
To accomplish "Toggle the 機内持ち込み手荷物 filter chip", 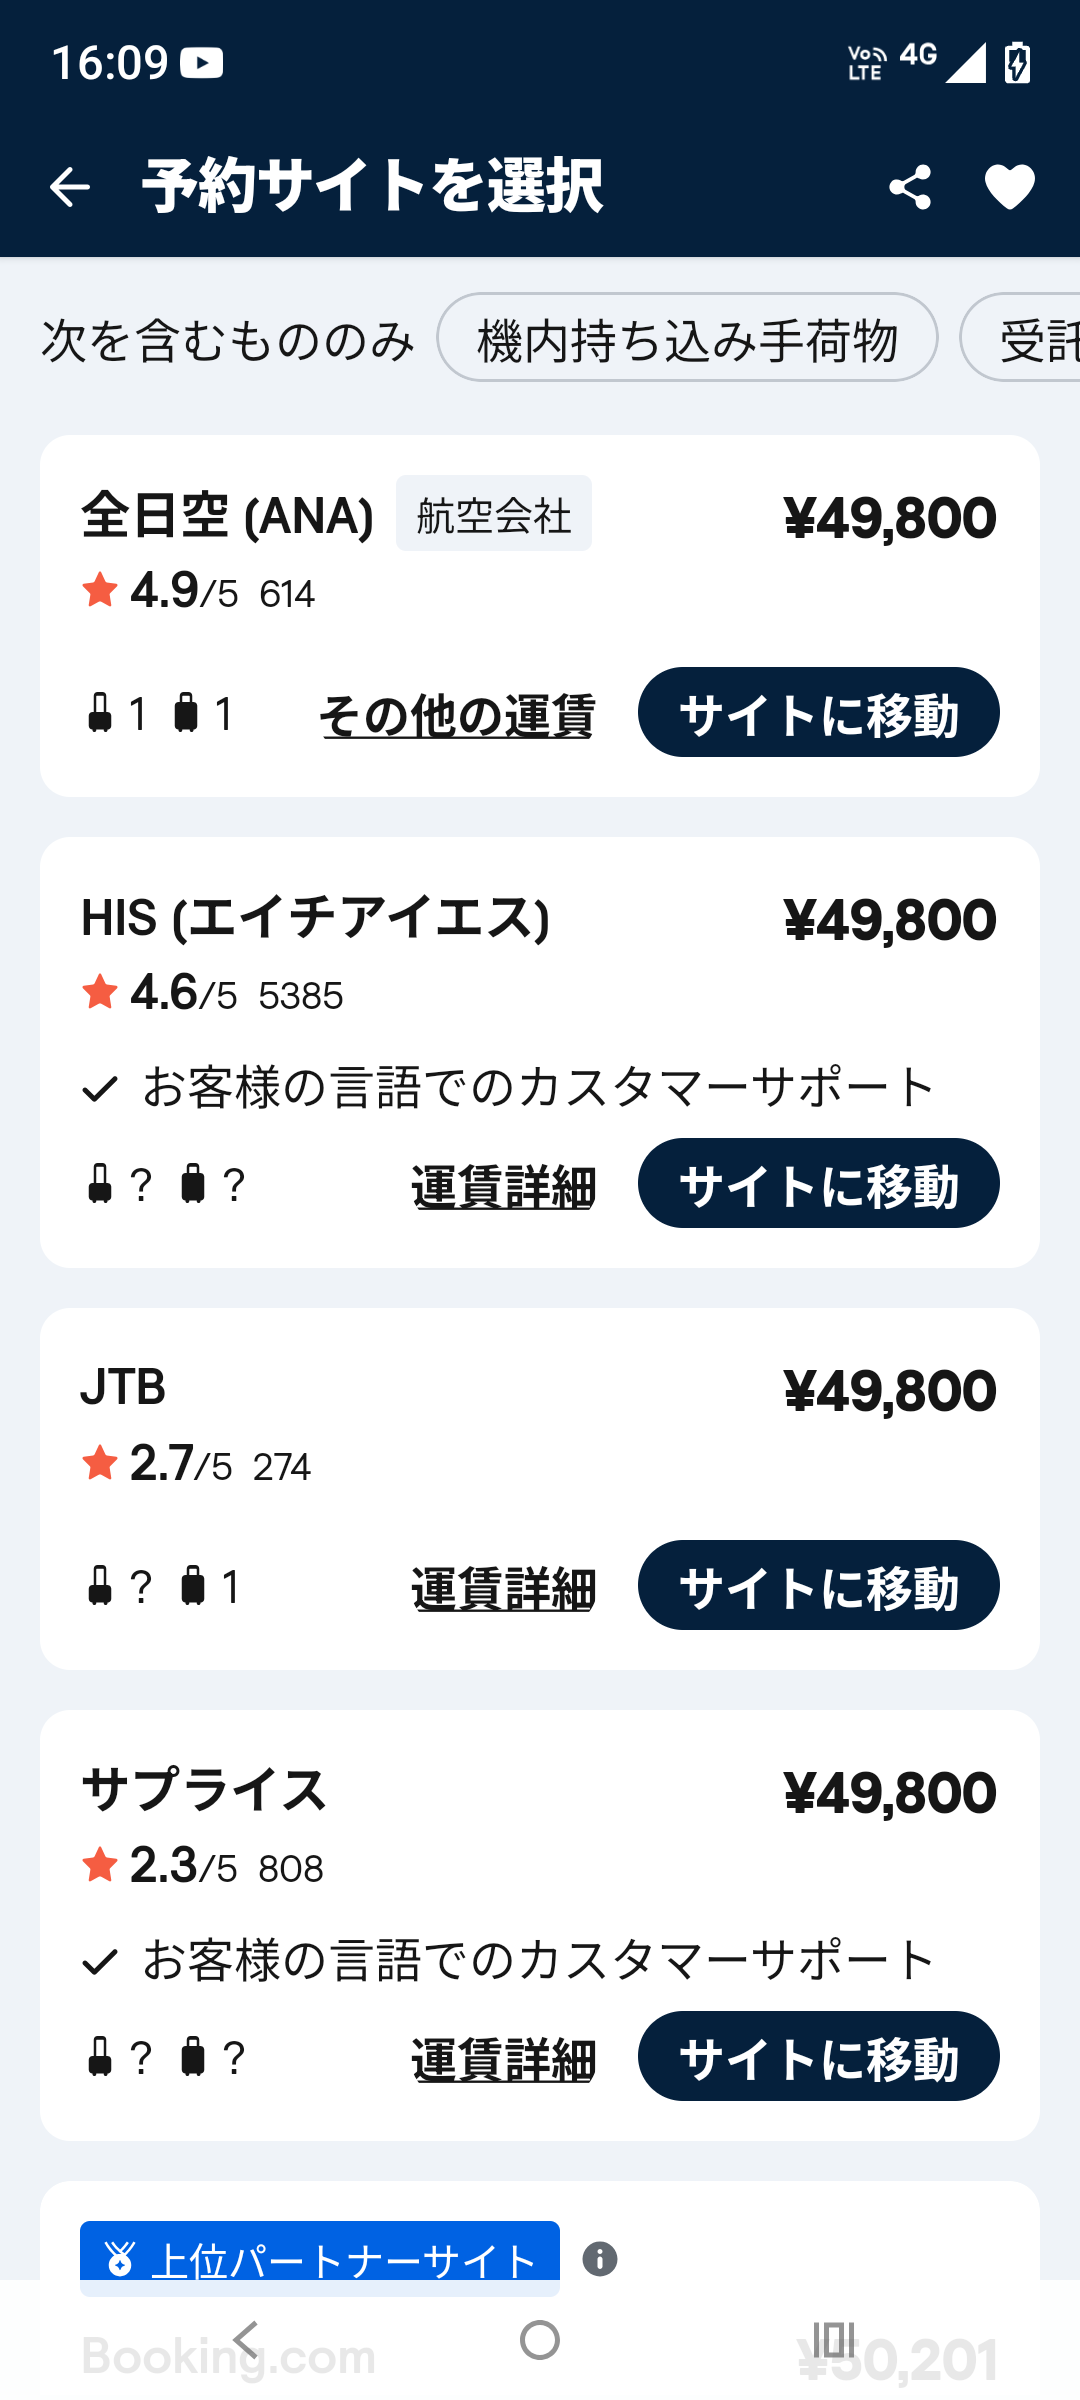I will point(687,338).
